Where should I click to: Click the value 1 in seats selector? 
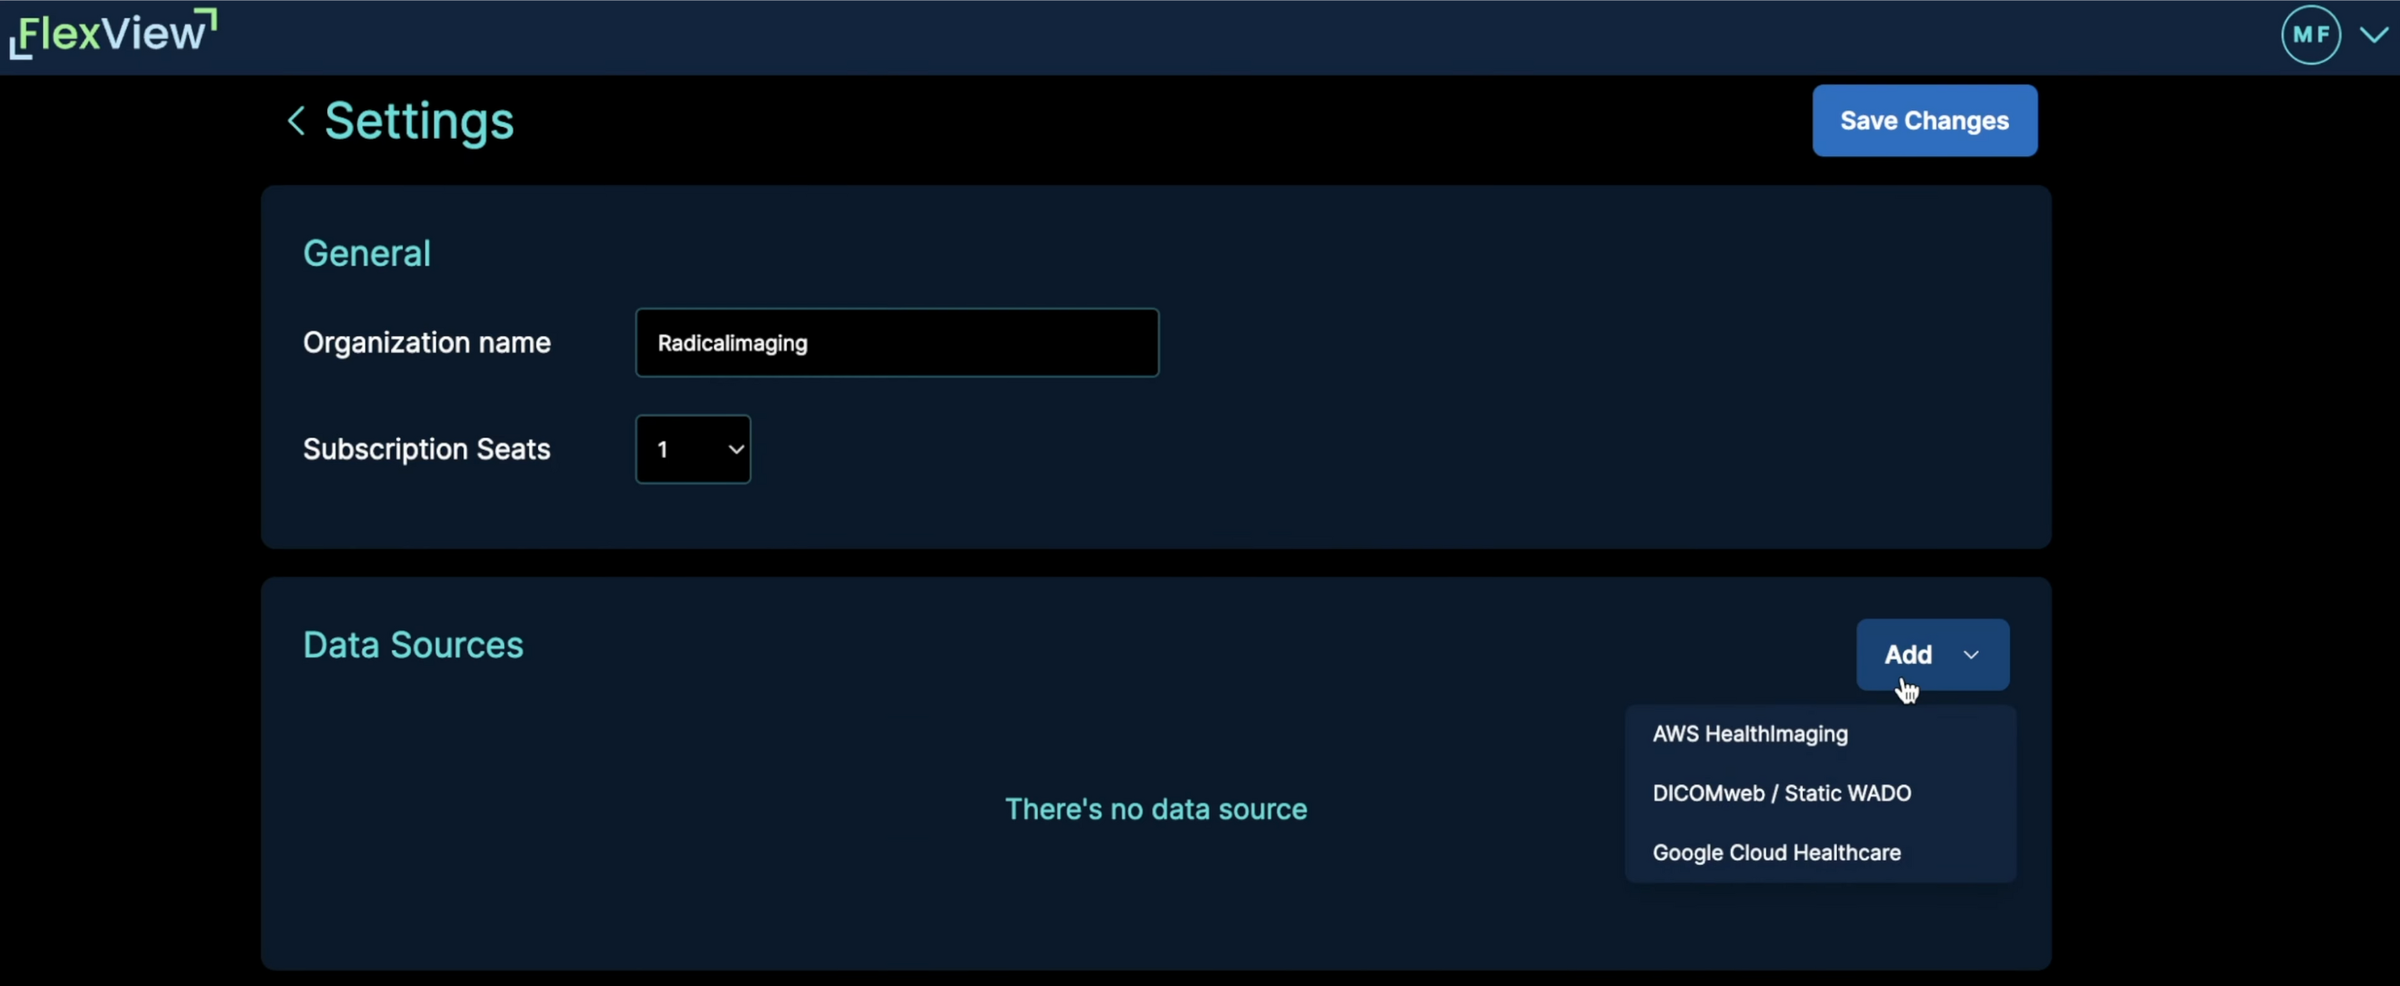click(663, 450)
